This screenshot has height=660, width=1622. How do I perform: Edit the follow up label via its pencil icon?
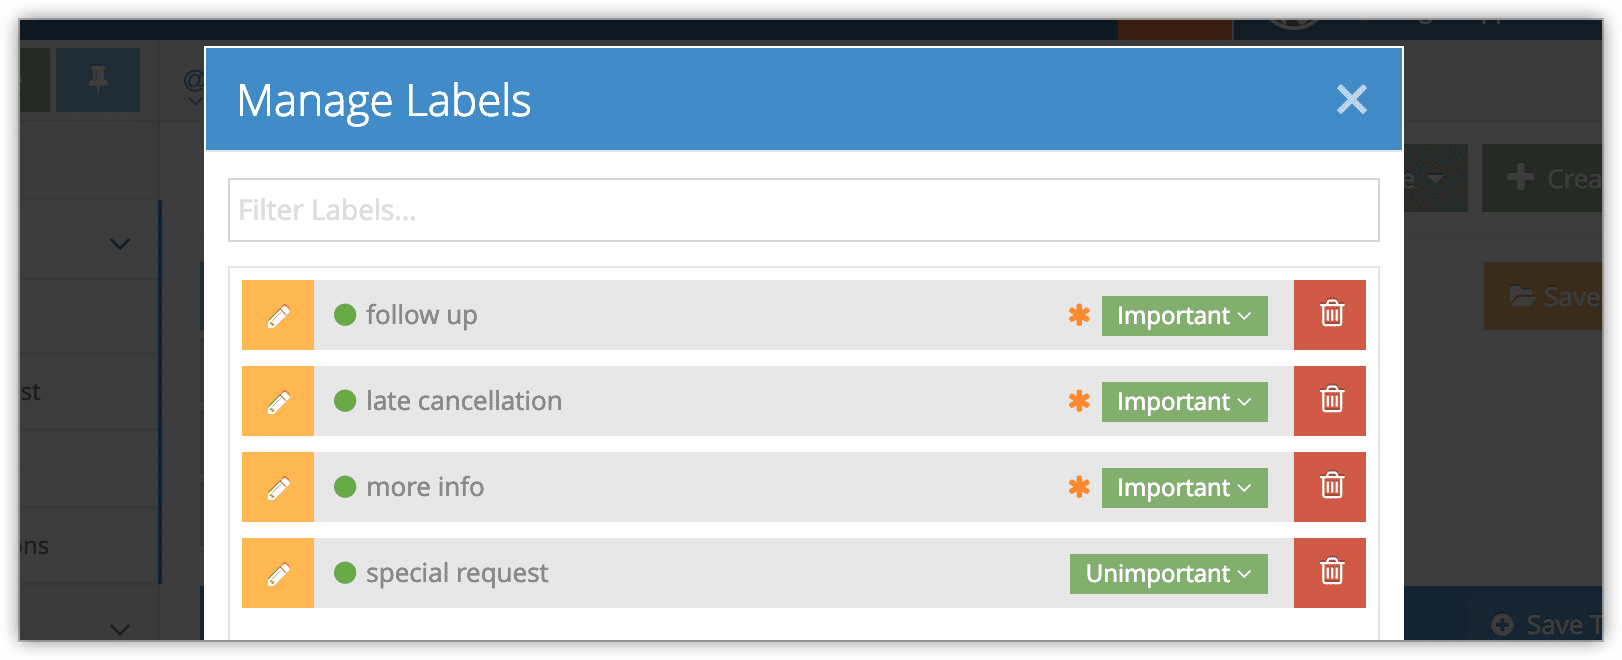pos(278,315)
